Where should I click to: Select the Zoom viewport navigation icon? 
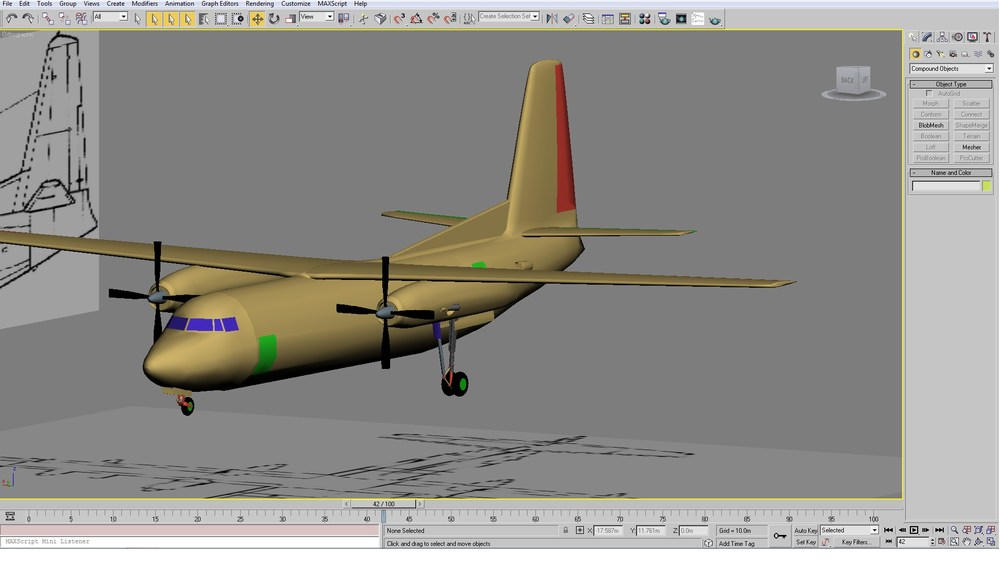pyautogui.click(x=954, y=530)
